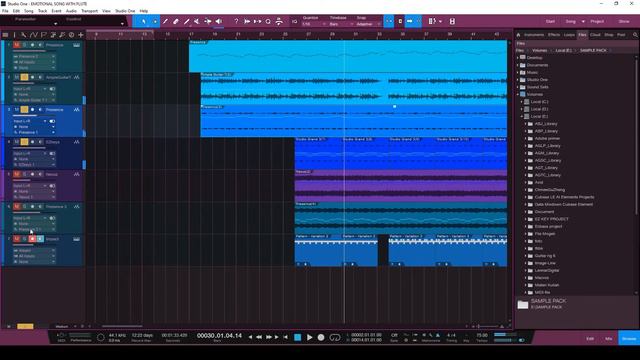Open Input L+R dropdown on EZkeys track
This screenshot has width=640, height=360.
click(x=30, y=153)
